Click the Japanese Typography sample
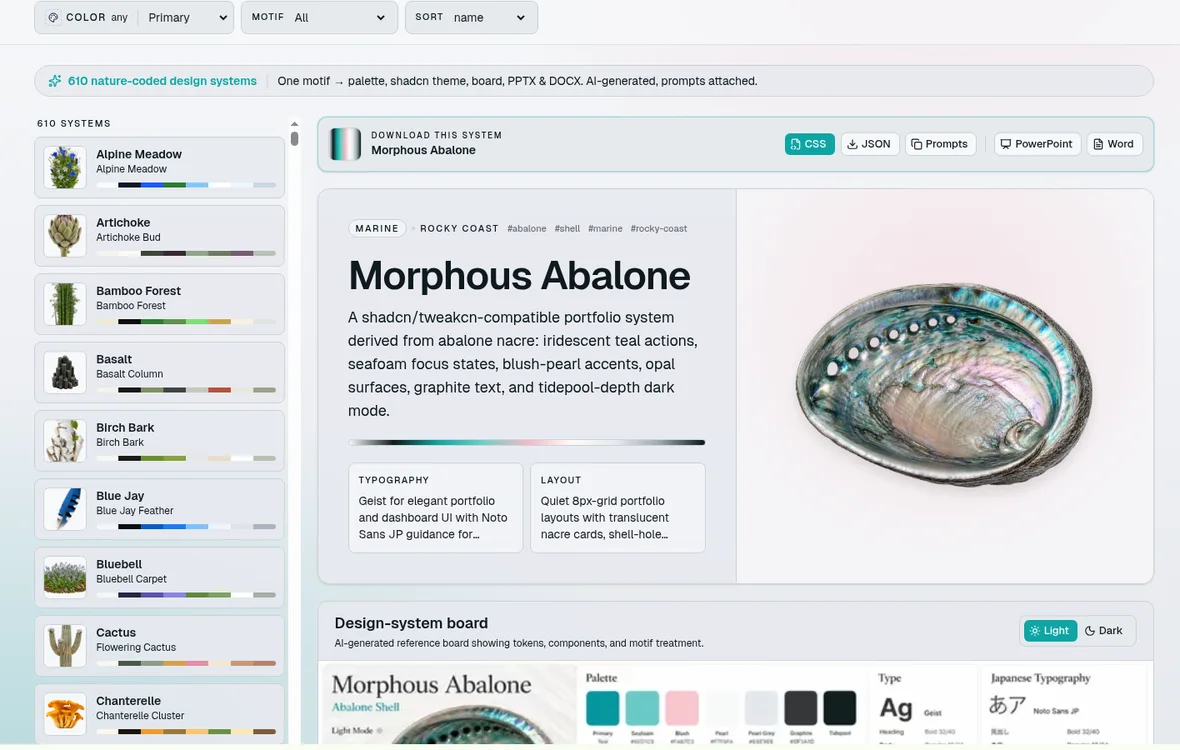This screenshot has height=750, width=1180. click(1007, 705)
